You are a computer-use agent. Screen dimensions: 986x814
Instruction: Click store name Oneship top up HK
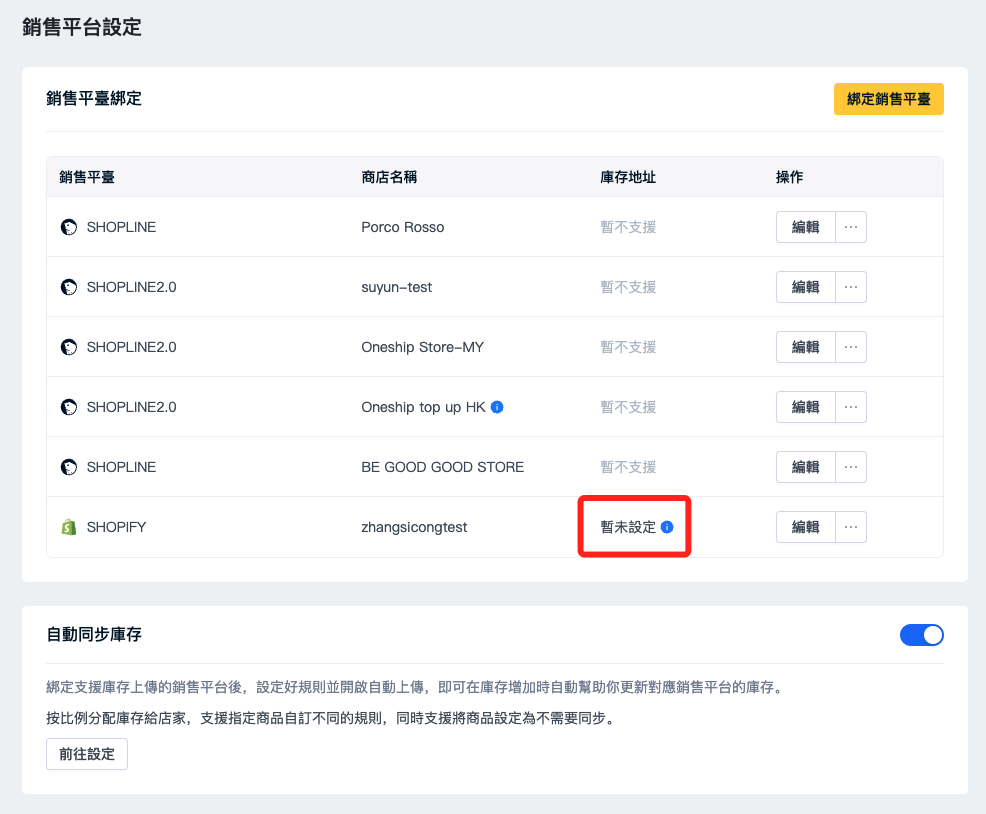(x=423, y=407)
